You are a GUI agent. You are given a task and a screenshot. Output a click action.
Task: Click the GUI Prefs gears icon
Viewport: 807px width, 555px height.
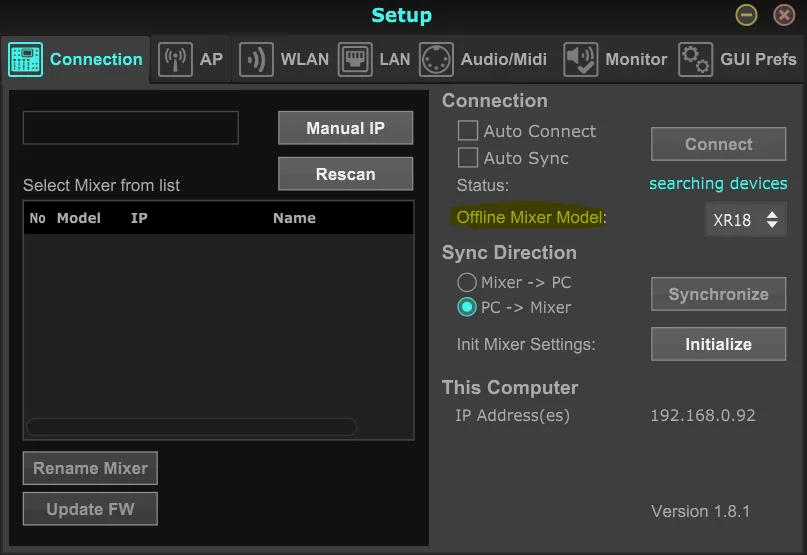[695, 60]
